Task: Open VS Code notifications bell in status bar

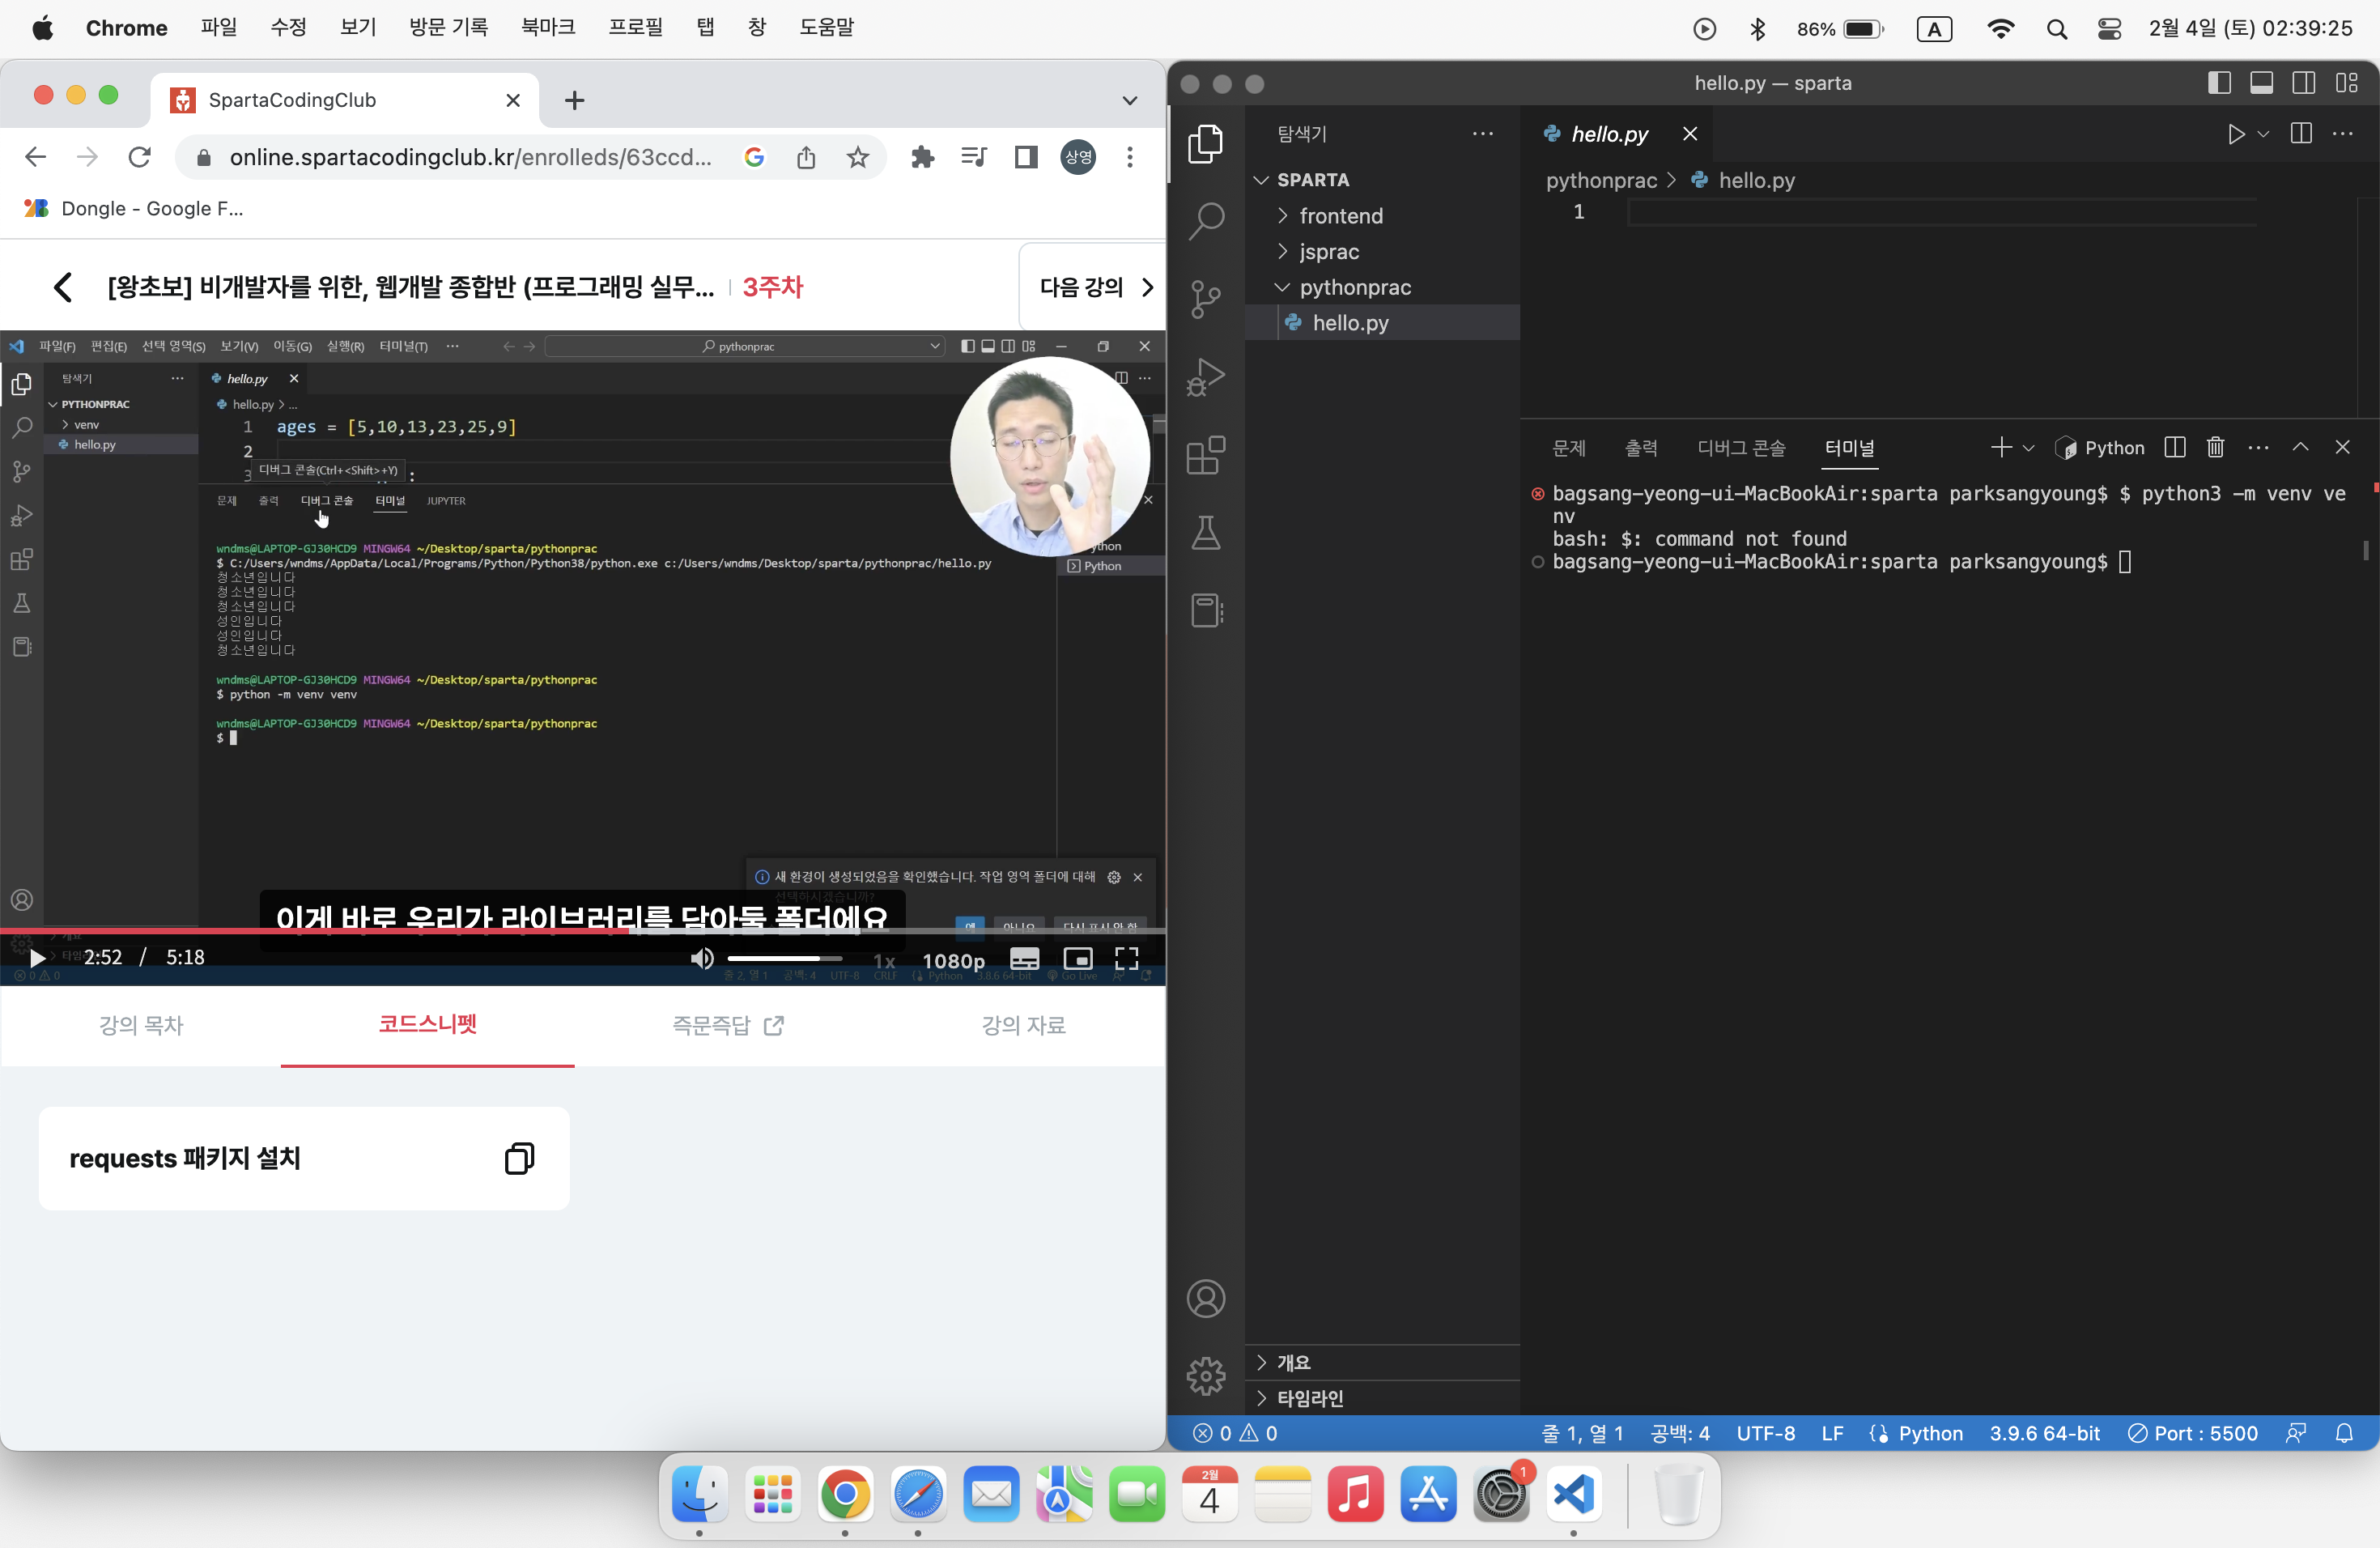Action: point(2344,1433)
